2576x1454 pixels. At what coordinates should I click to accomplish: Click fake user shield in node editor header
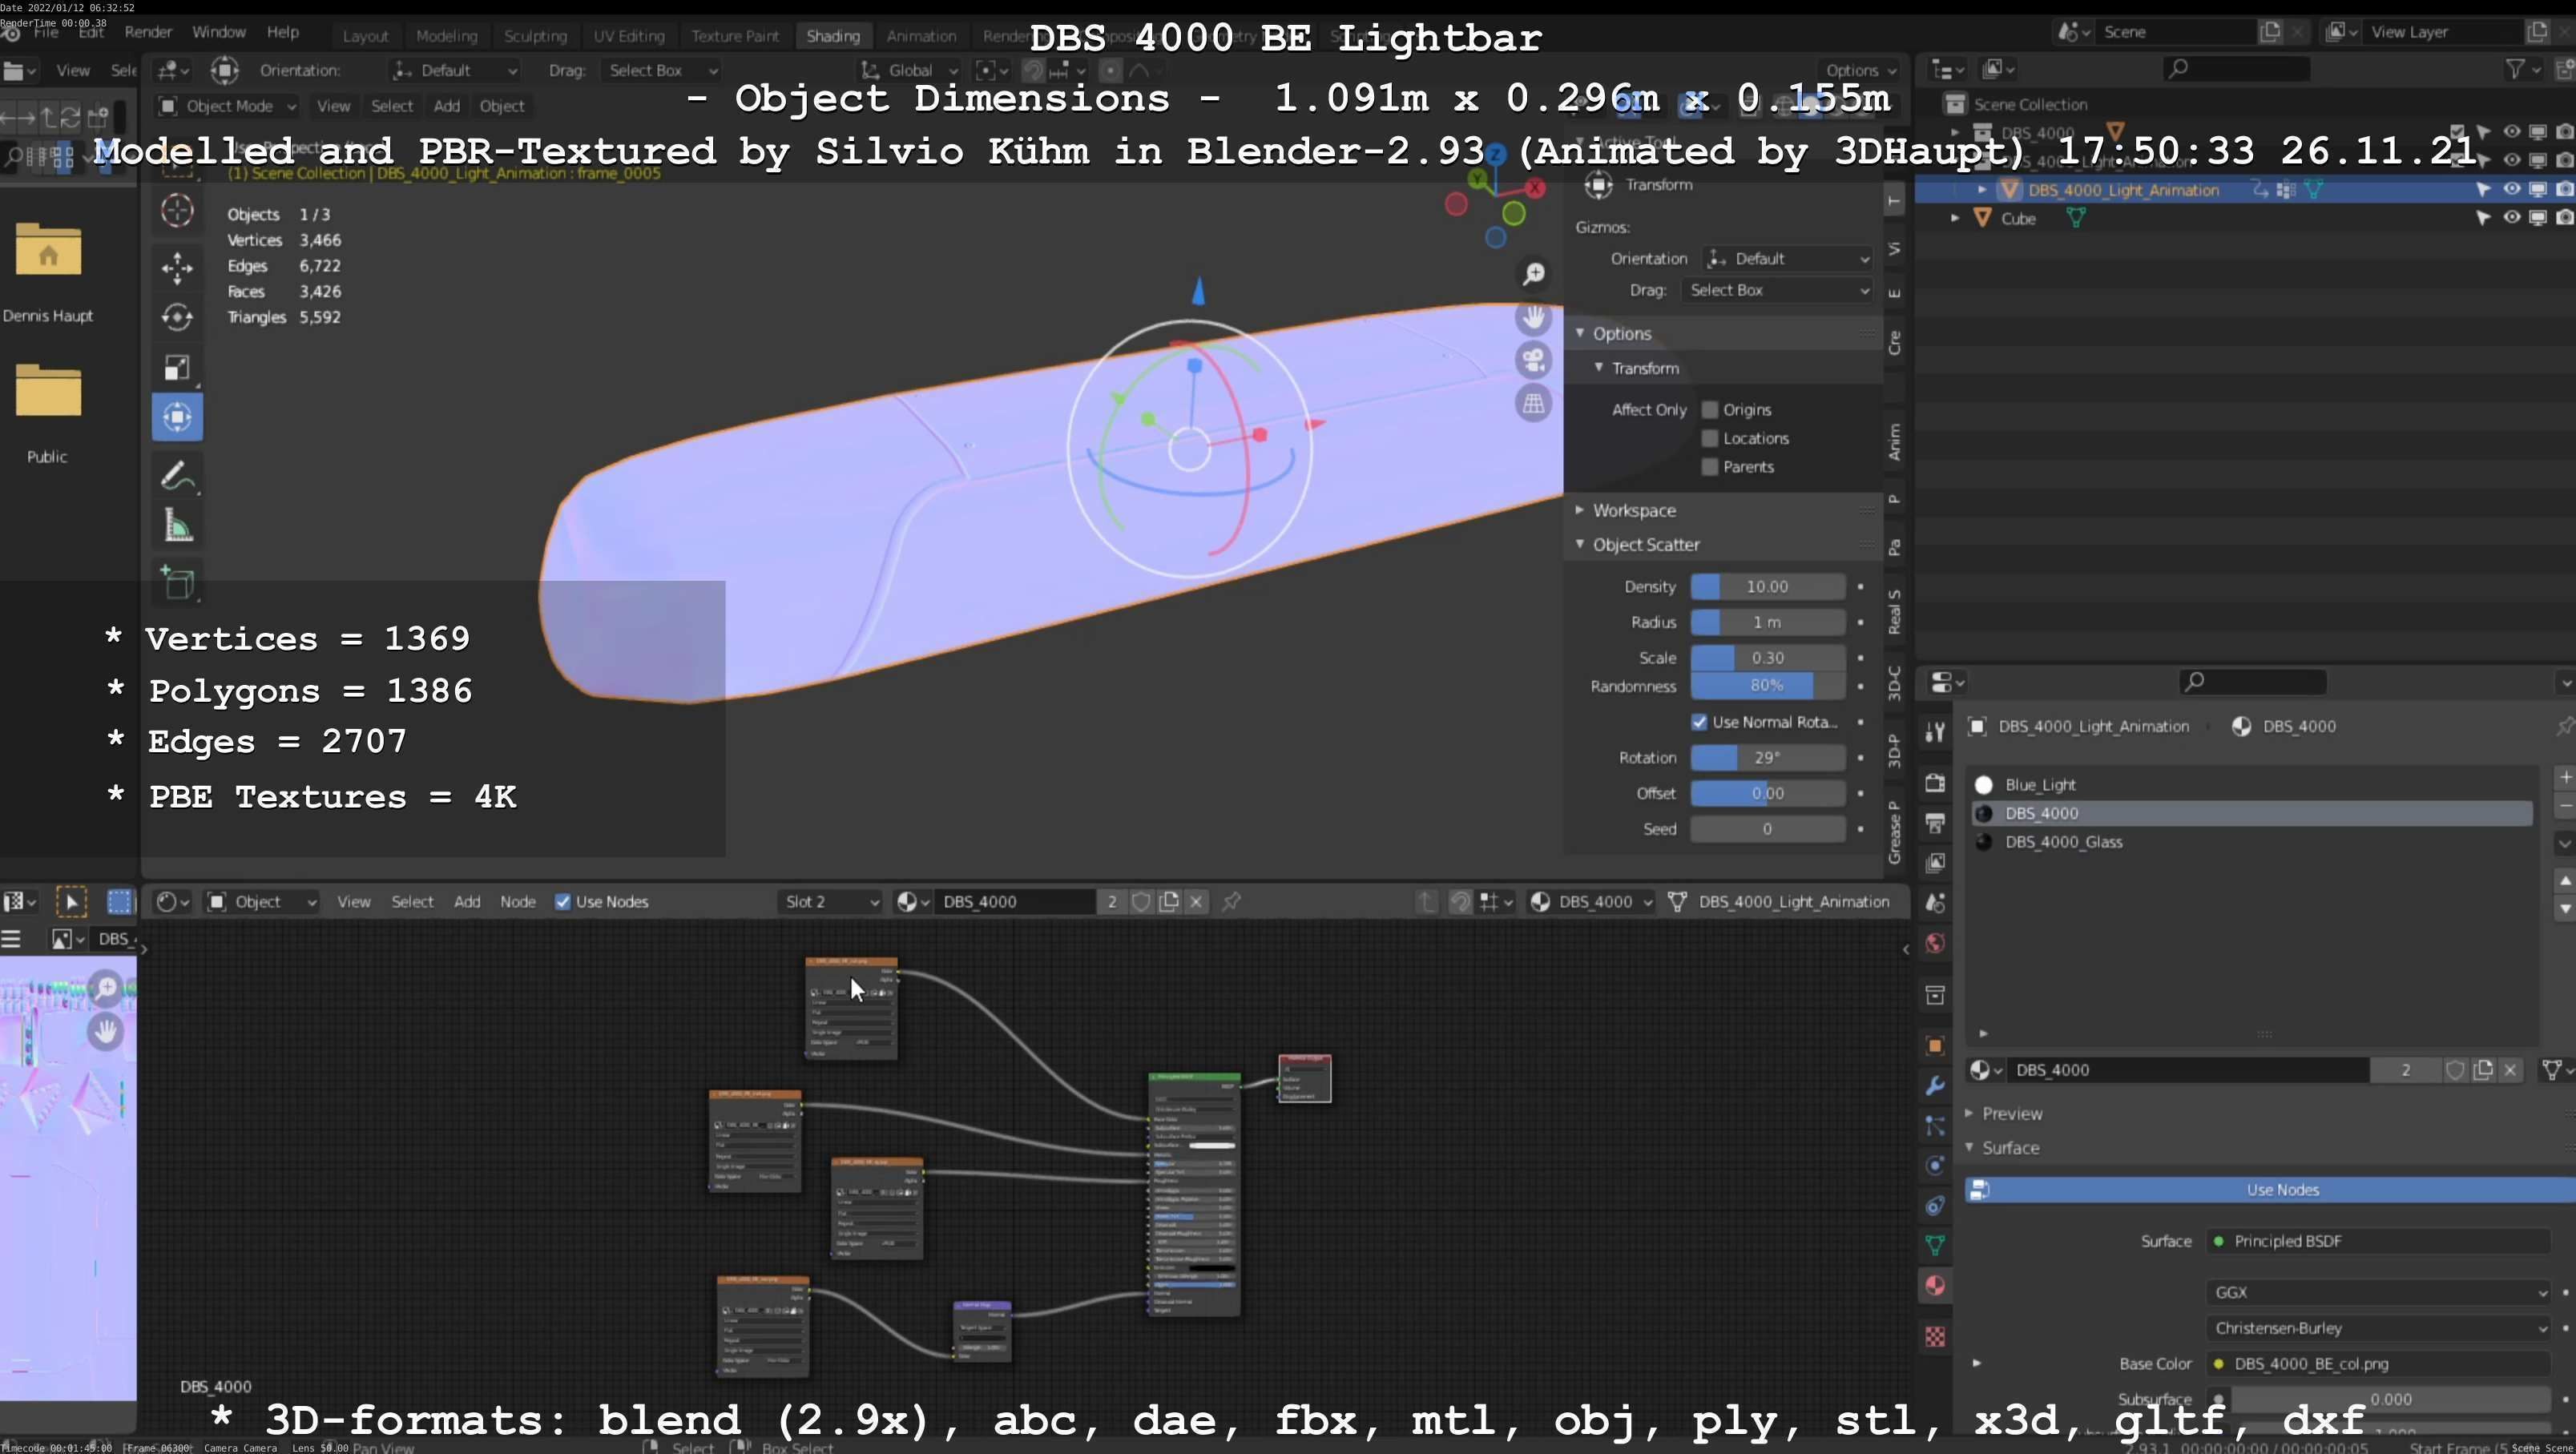click(x=1141, y=902)
